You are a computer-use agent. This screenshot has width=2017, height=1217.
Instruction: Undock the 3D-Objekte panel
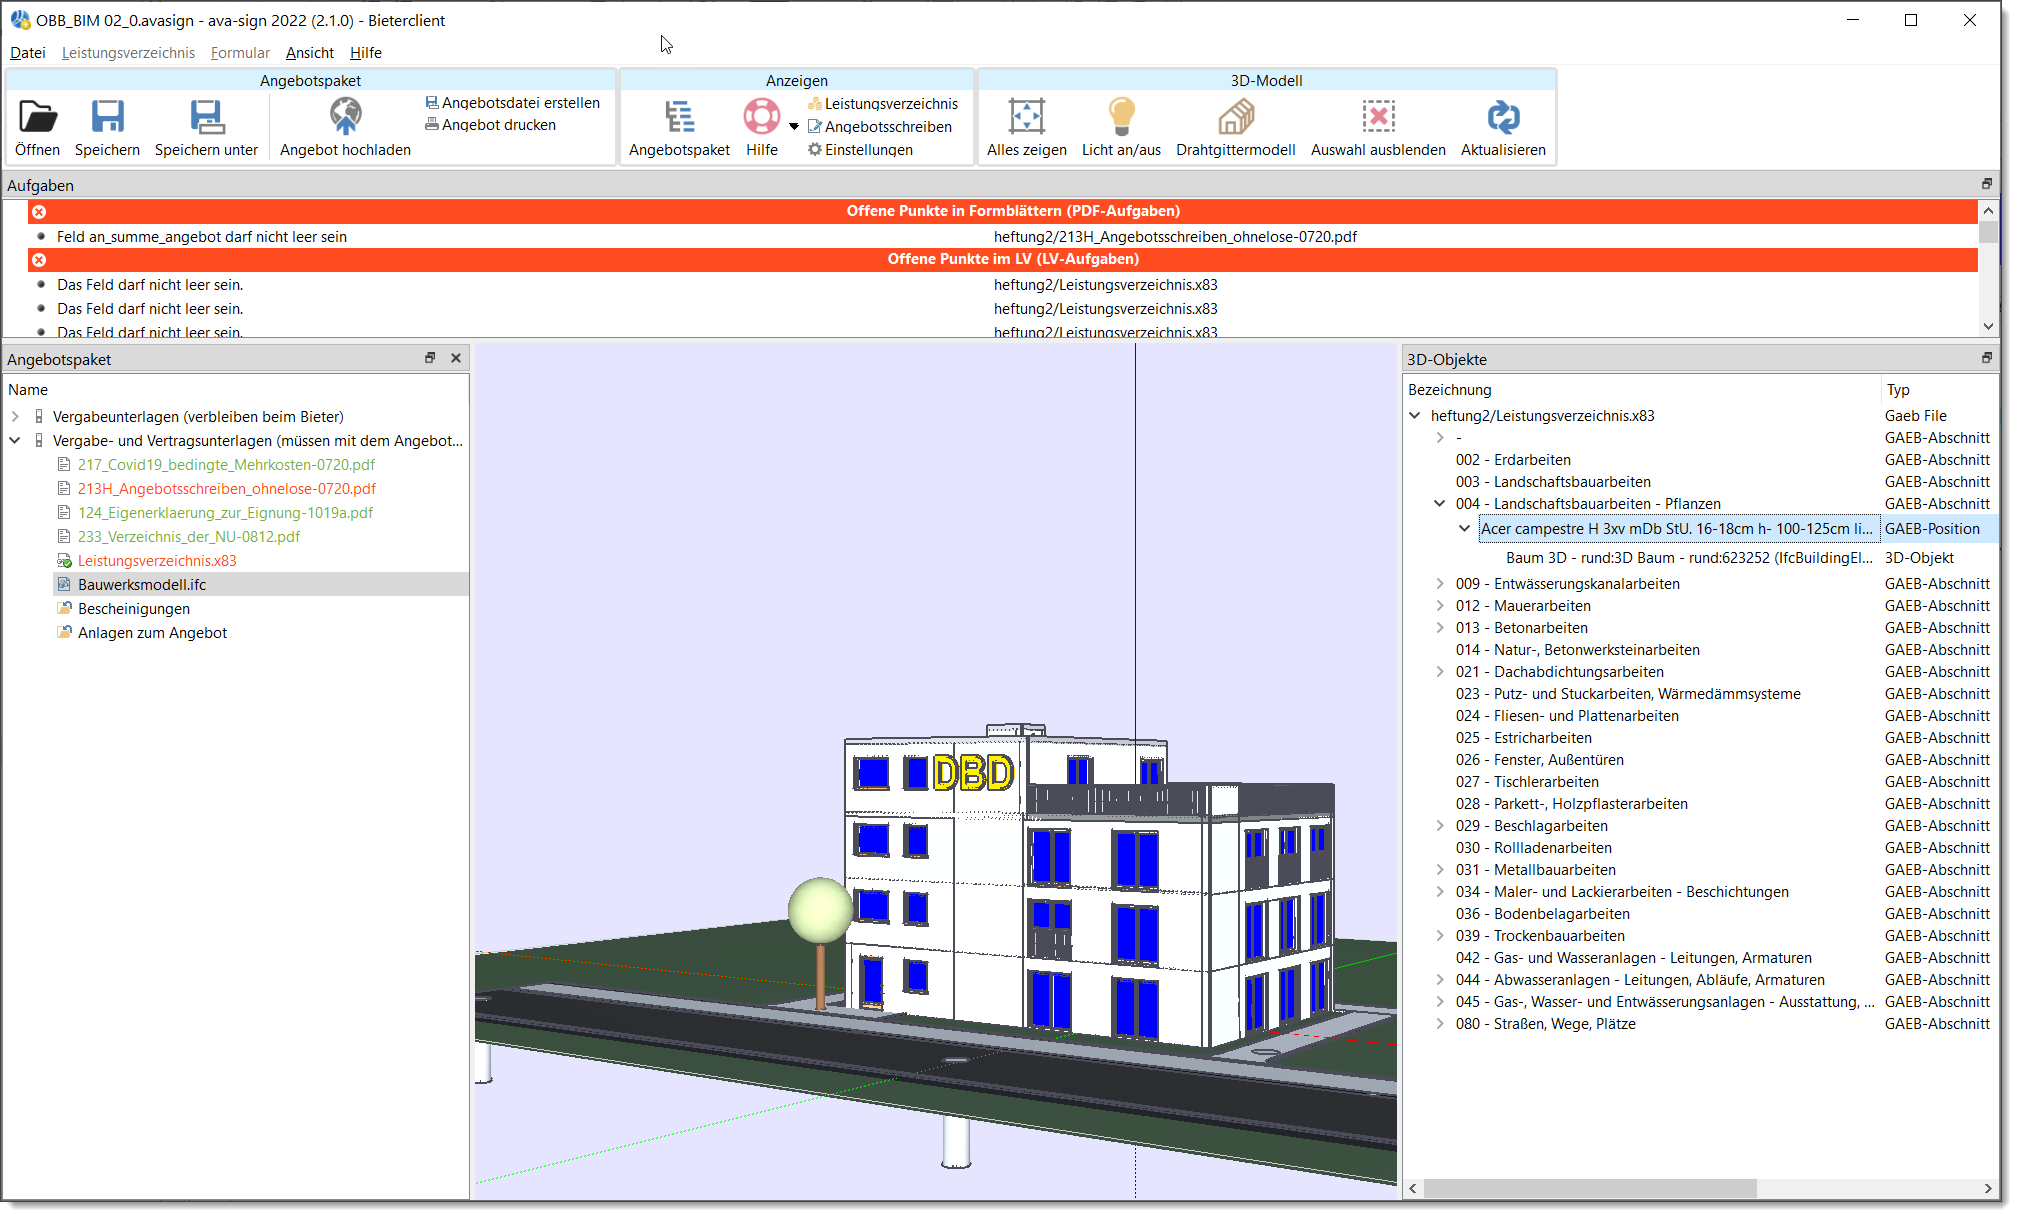(1987, 358)
